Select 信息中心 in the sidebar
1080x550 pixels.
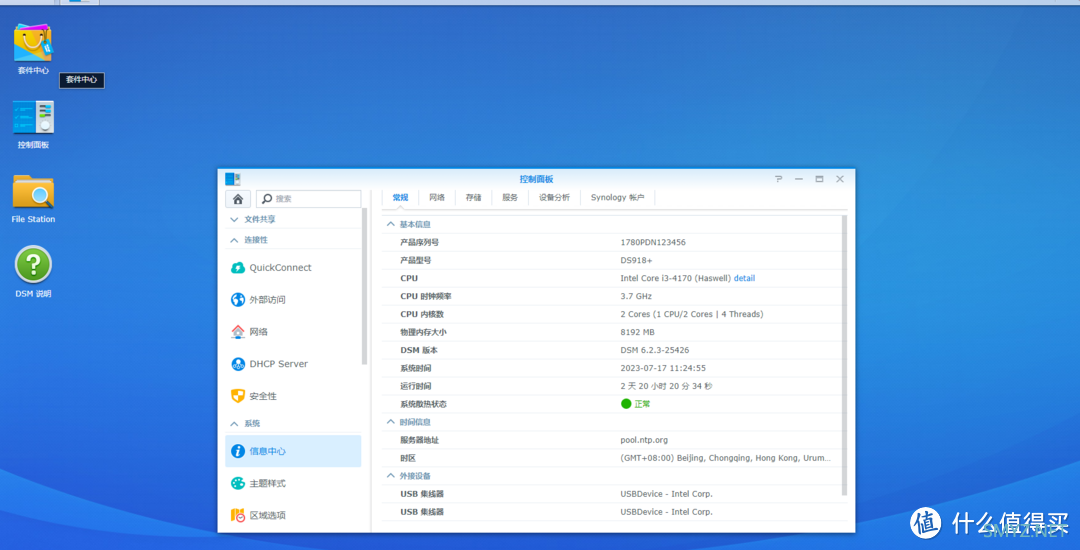pos(293,452)
